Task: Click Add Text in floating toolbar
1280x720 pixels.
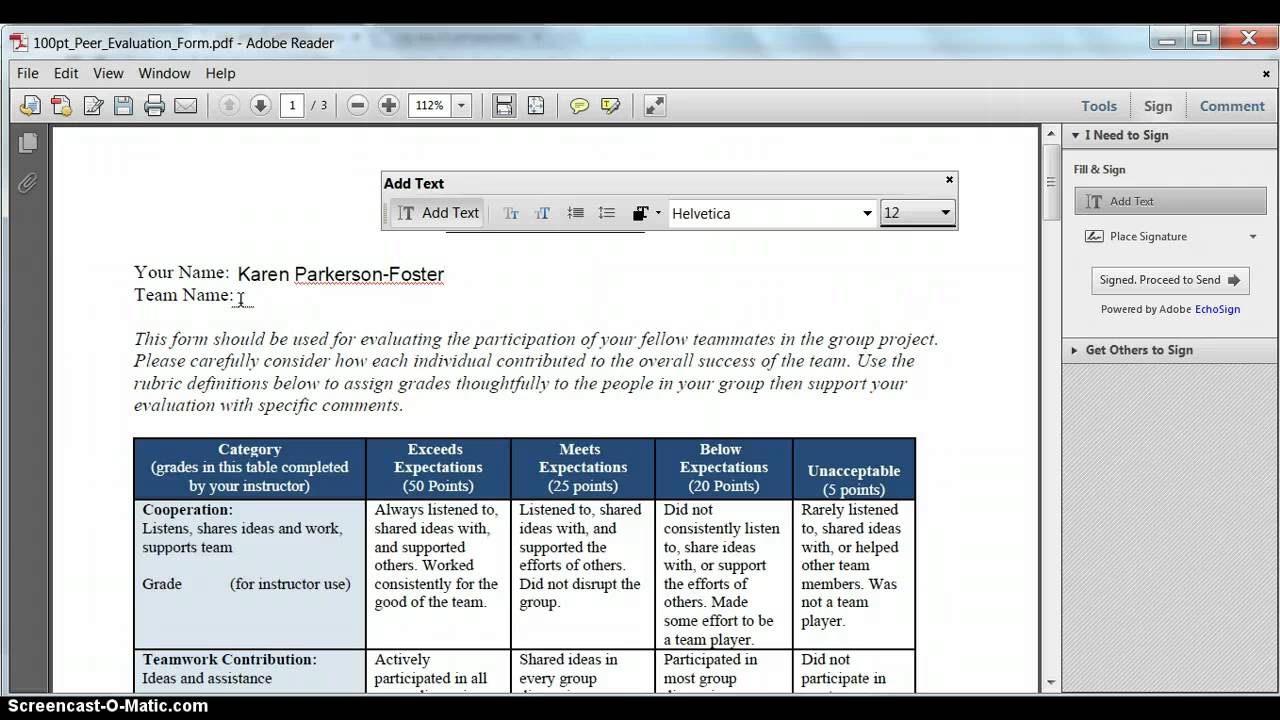Action: pos(438,213)
